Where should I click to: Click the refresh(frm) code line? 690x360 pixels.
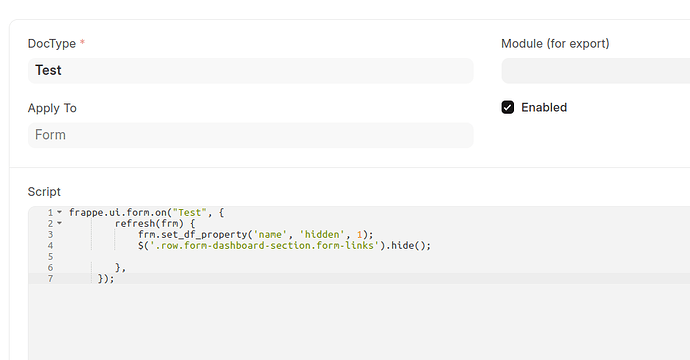tap(154, 224)
